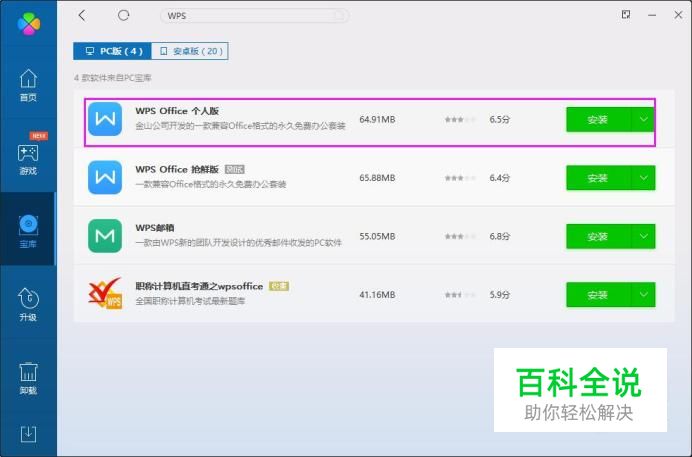The width and height of the screenshot is (692, 457).
Task: Click star rating of WPS Office 个人版
Action: 460,120
